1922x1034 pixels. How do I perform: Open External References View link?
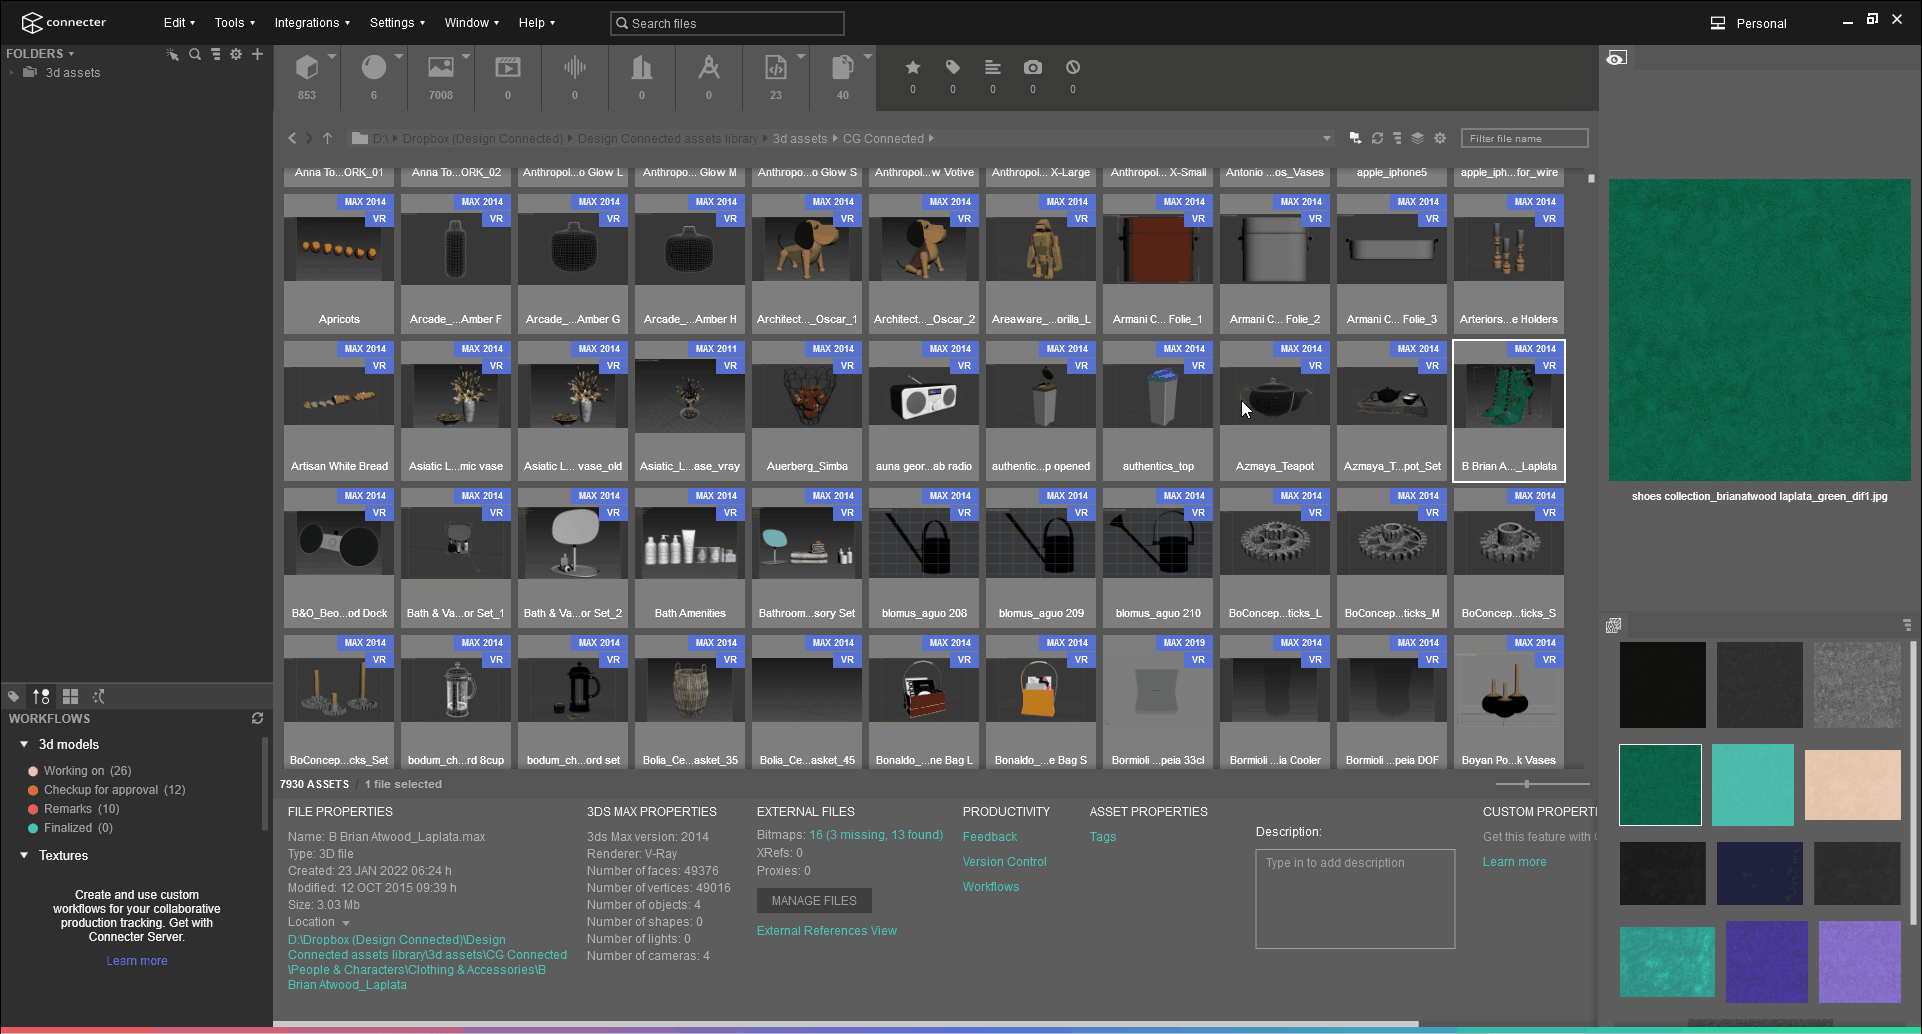(827, 931)
